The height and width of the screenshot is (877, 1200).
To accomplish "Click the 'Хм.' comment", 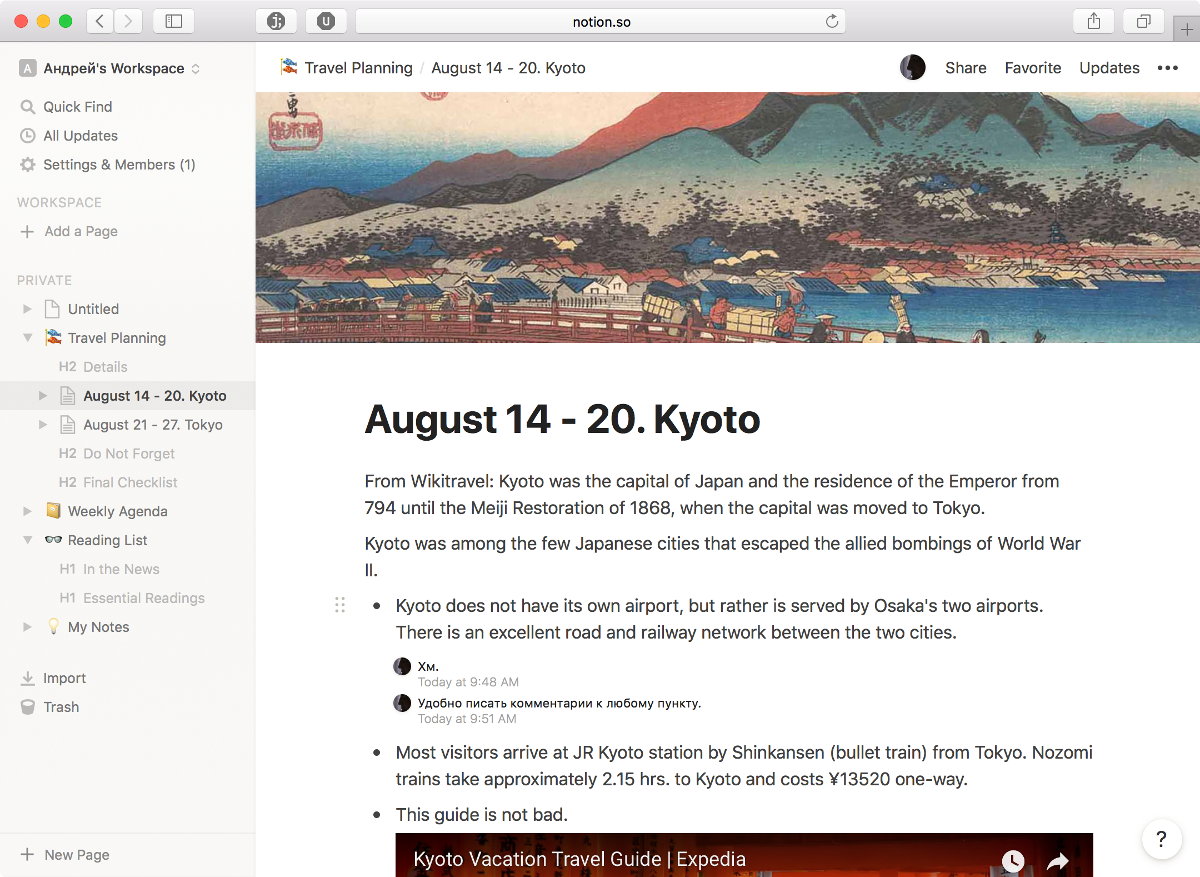I will [x=428, y=666].
